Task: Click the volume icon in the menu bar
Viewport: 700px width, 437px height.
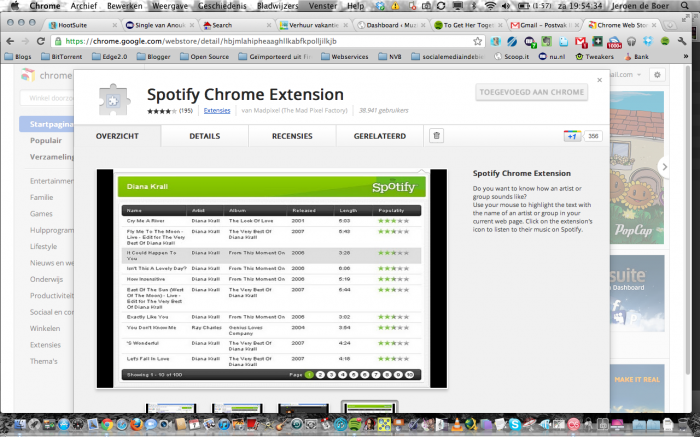Action: pos(505,6)
